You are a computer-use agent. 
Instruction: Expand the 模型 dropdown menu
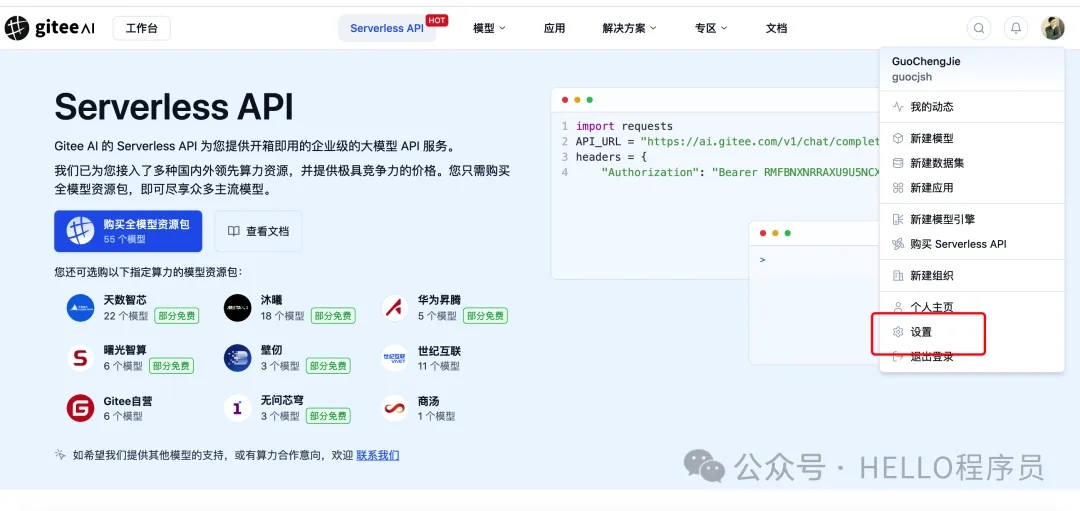click(489, 28)
